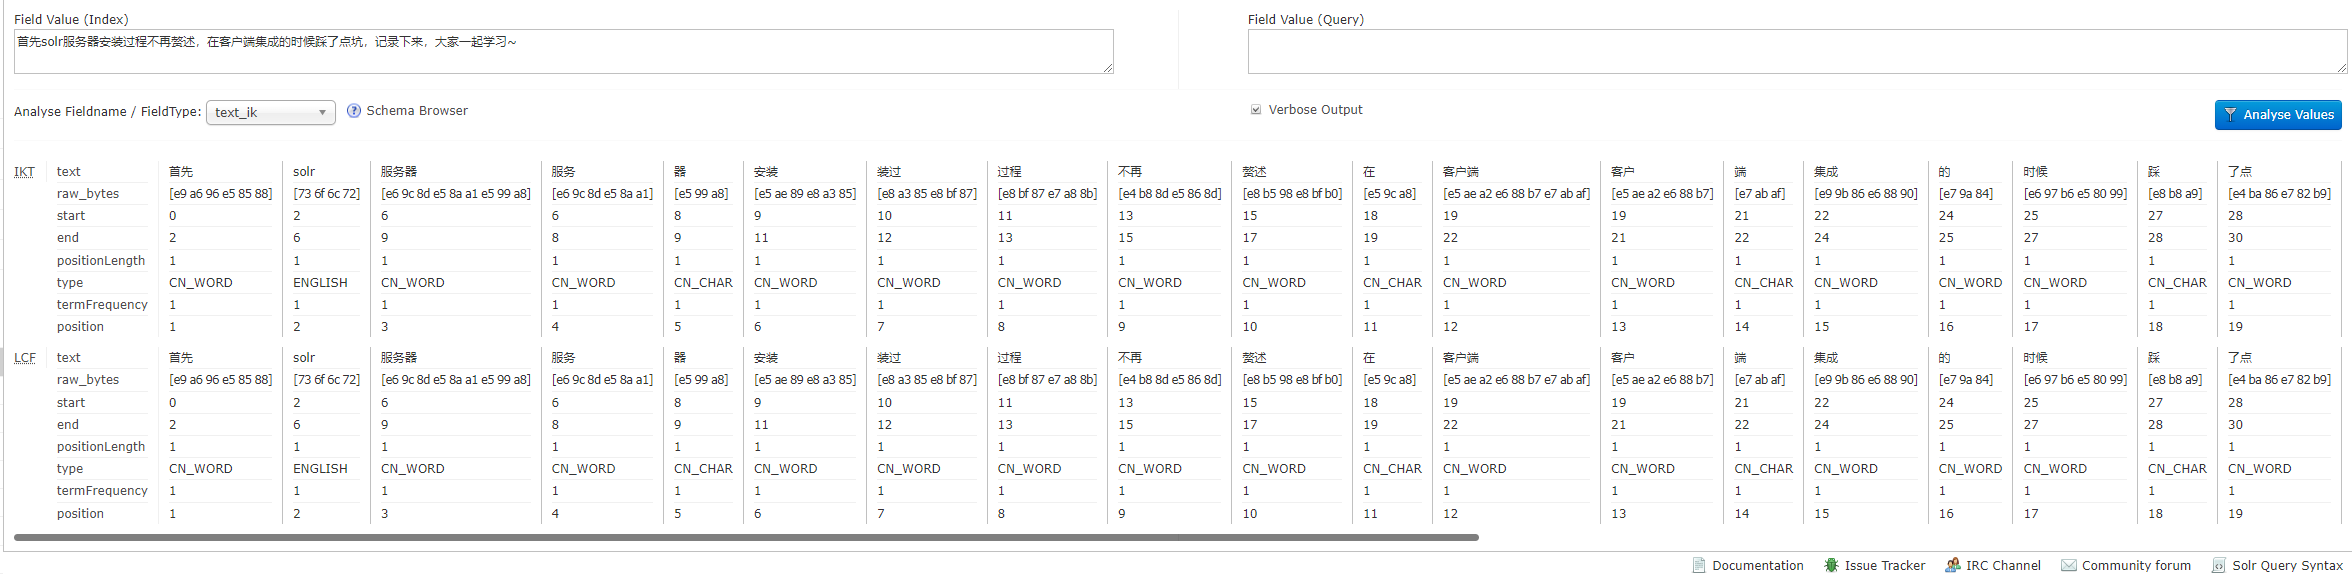Toggle the Verbose Output checkbox
The image size is (2352, 587).
tap(1256, 110)
